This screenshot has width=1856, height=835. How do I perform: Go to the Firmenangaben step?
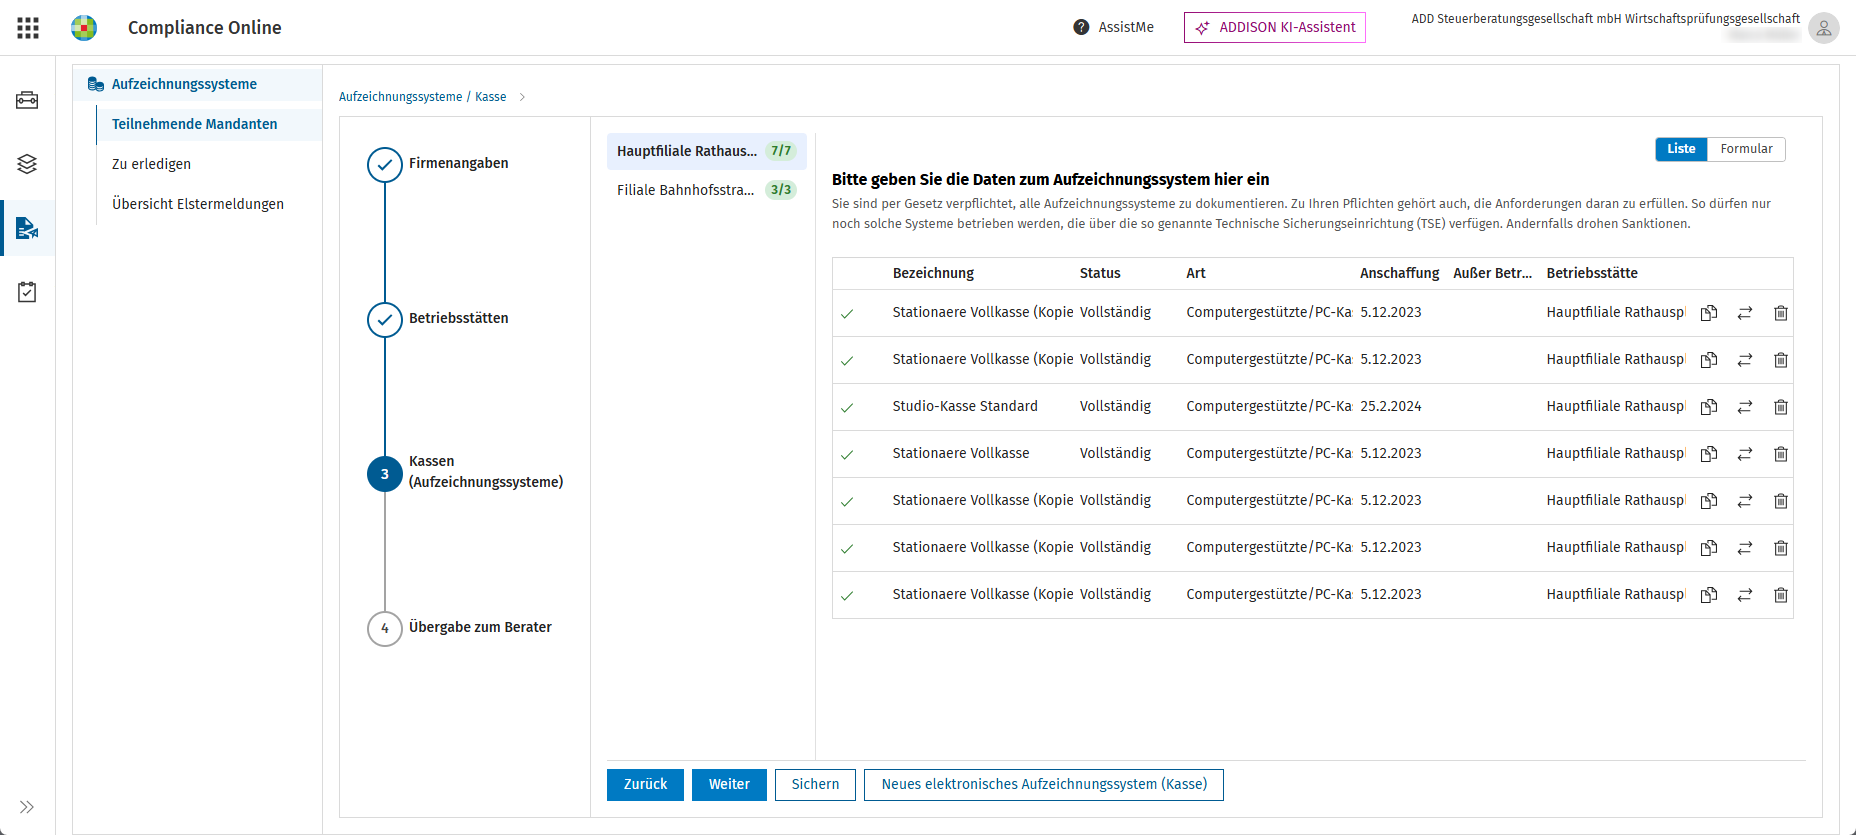tap(438, 164)
